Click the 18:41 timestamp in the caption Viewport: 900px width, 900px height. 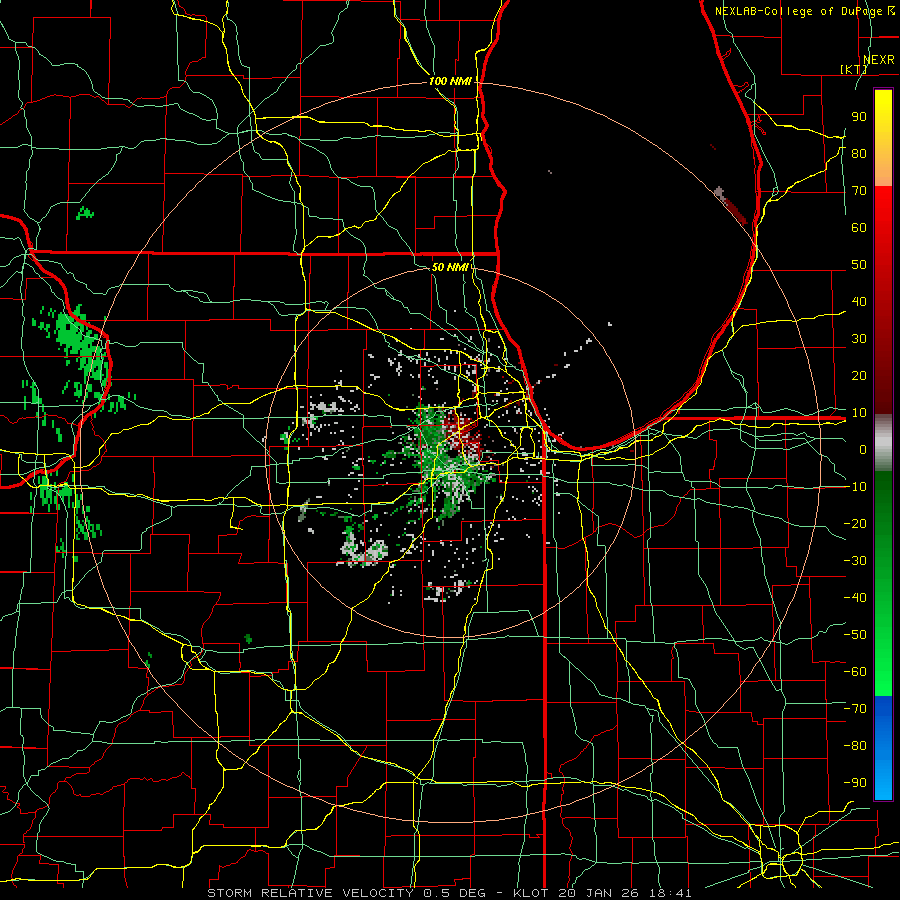(x=669, y=893)
